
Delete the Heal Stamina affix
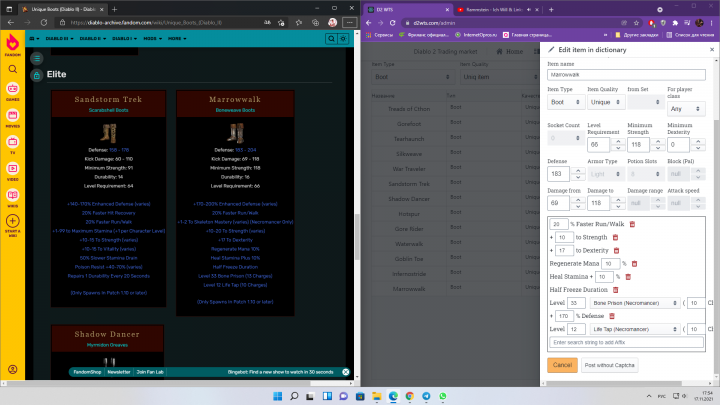click(x=628, y=277)
